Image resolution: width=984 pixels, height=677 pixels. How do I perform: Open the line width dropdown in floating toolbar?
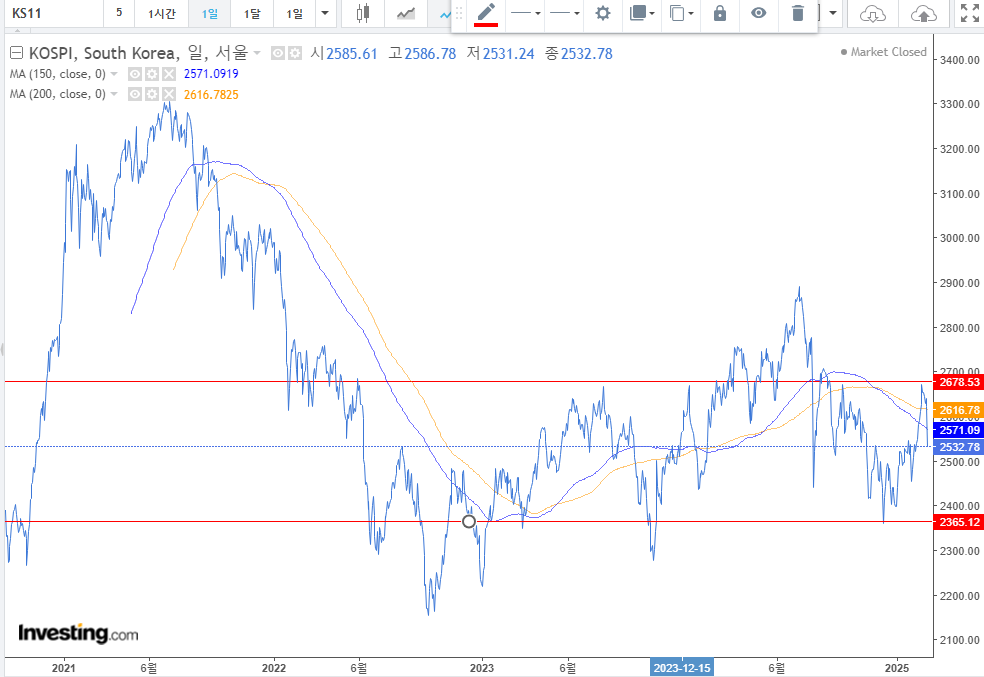pos(564,13)
